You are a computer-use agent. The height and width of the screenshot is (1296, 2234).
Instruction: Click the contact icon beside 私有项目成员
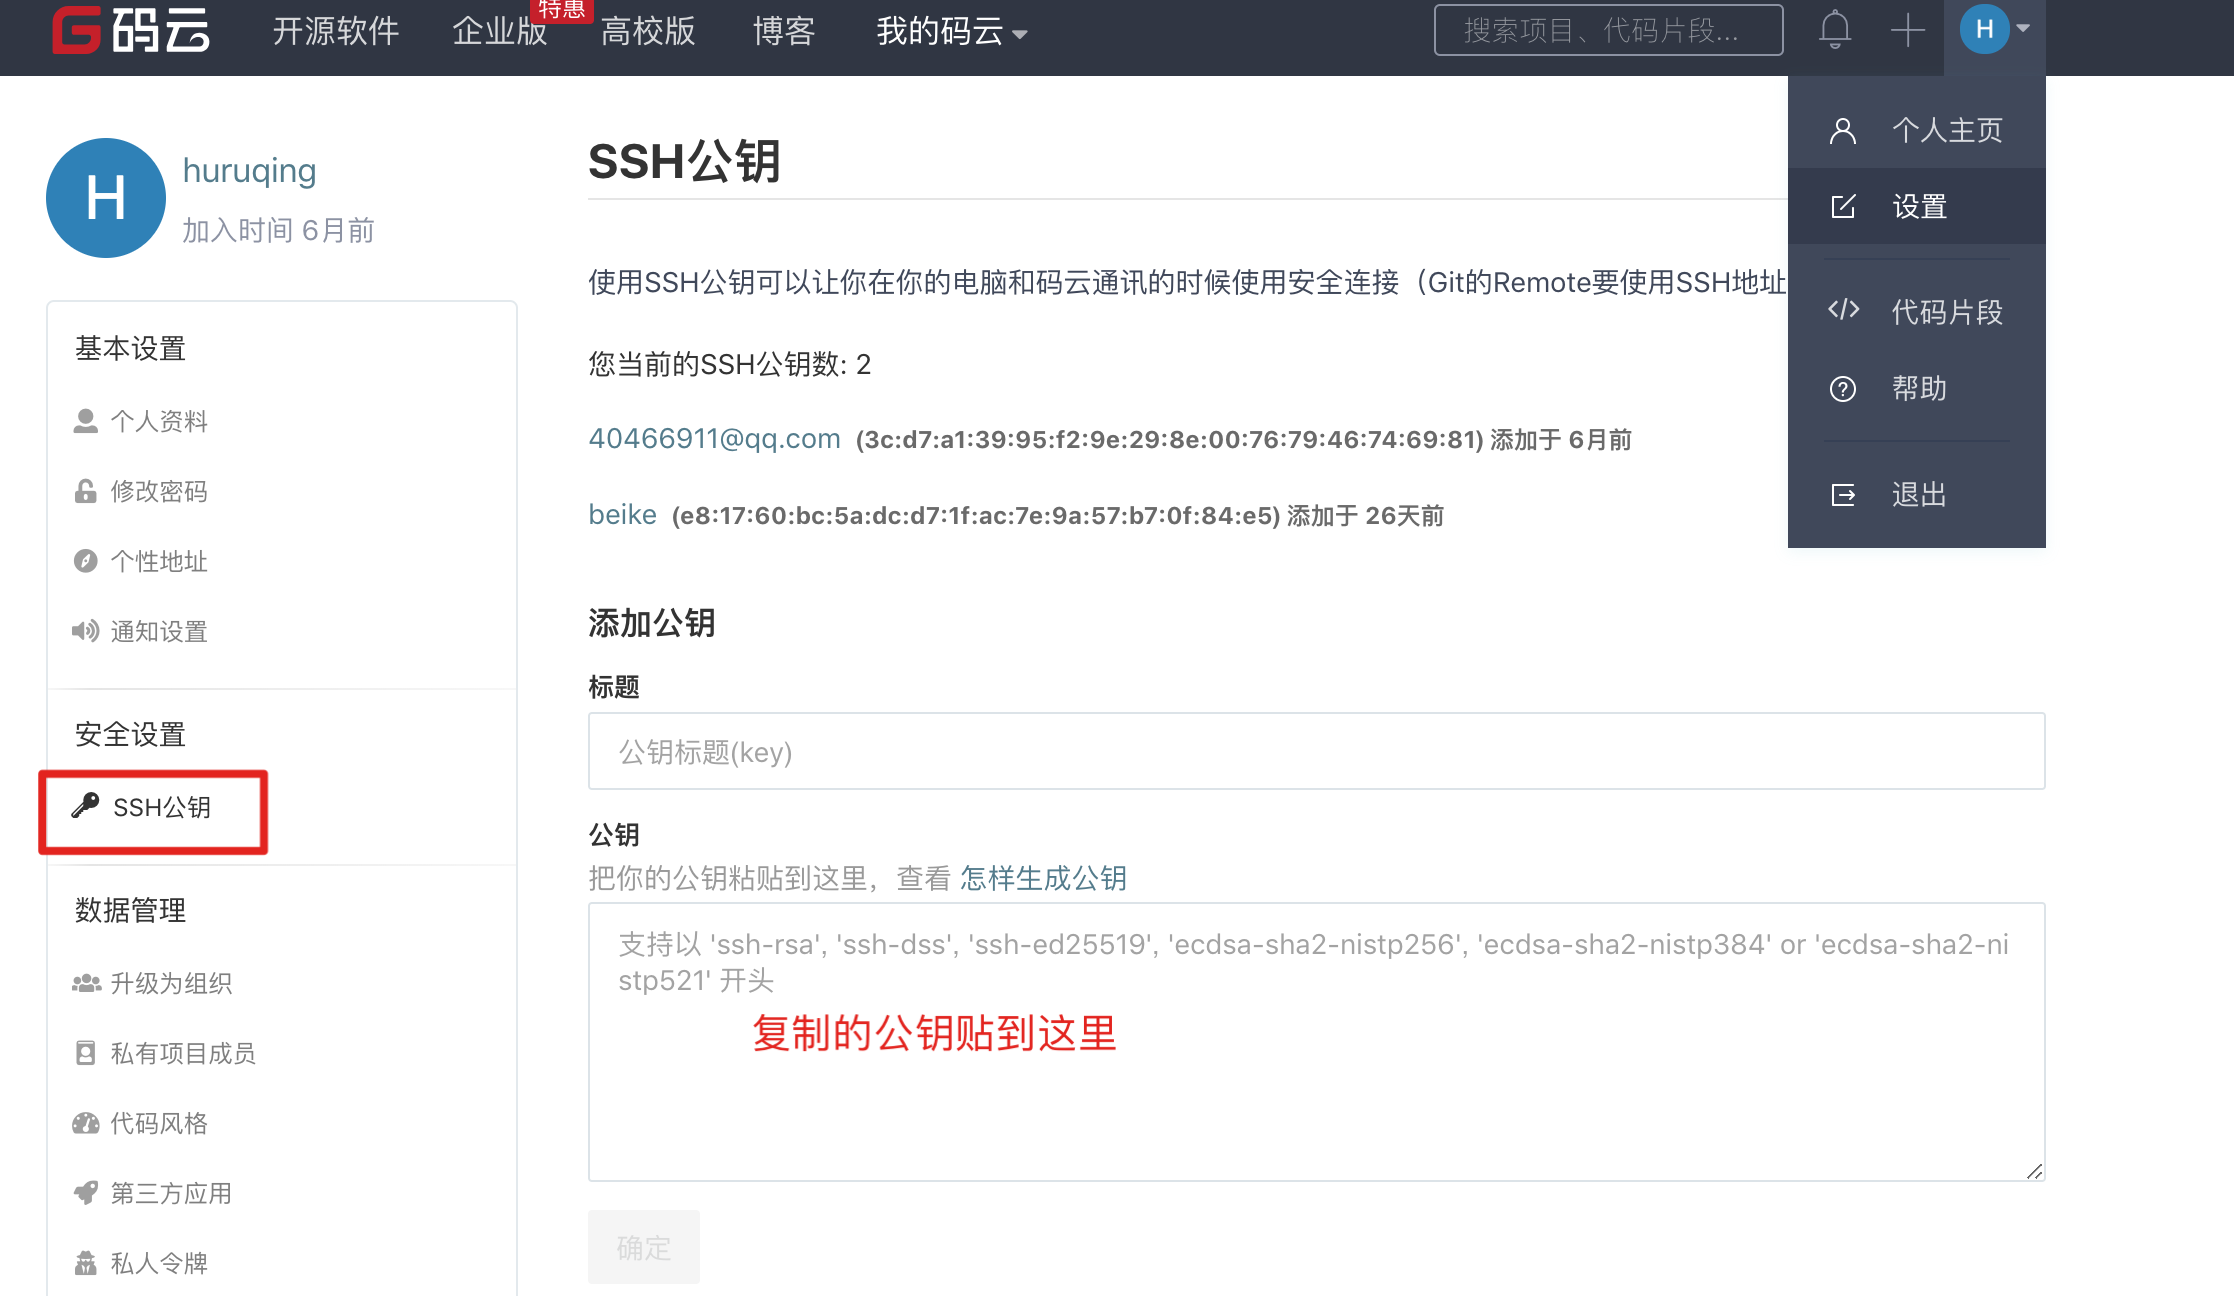(x=86, y=1053)
